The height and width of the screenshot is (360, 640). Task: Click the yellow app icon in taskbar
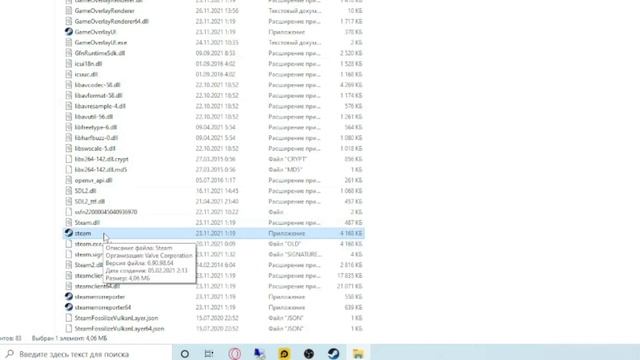click(x=284, y=353)
